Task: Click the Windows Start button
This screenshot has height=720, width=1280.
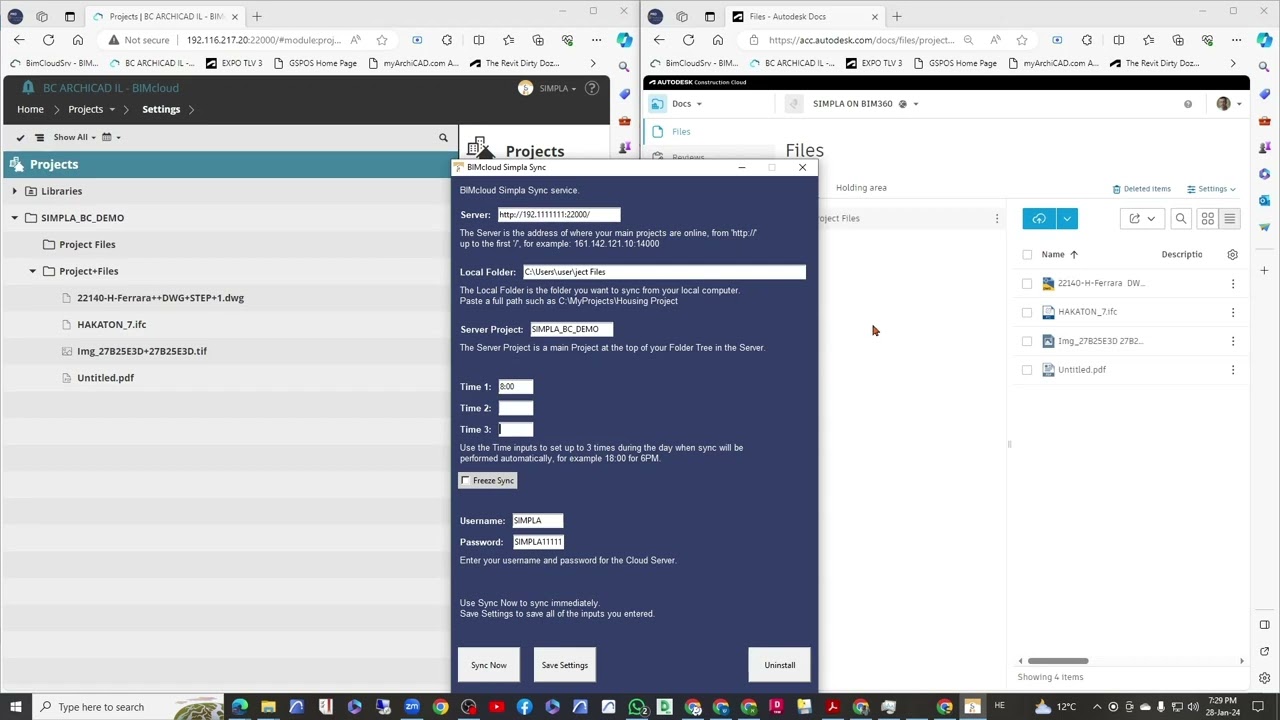Action: (x=16, y=707)
